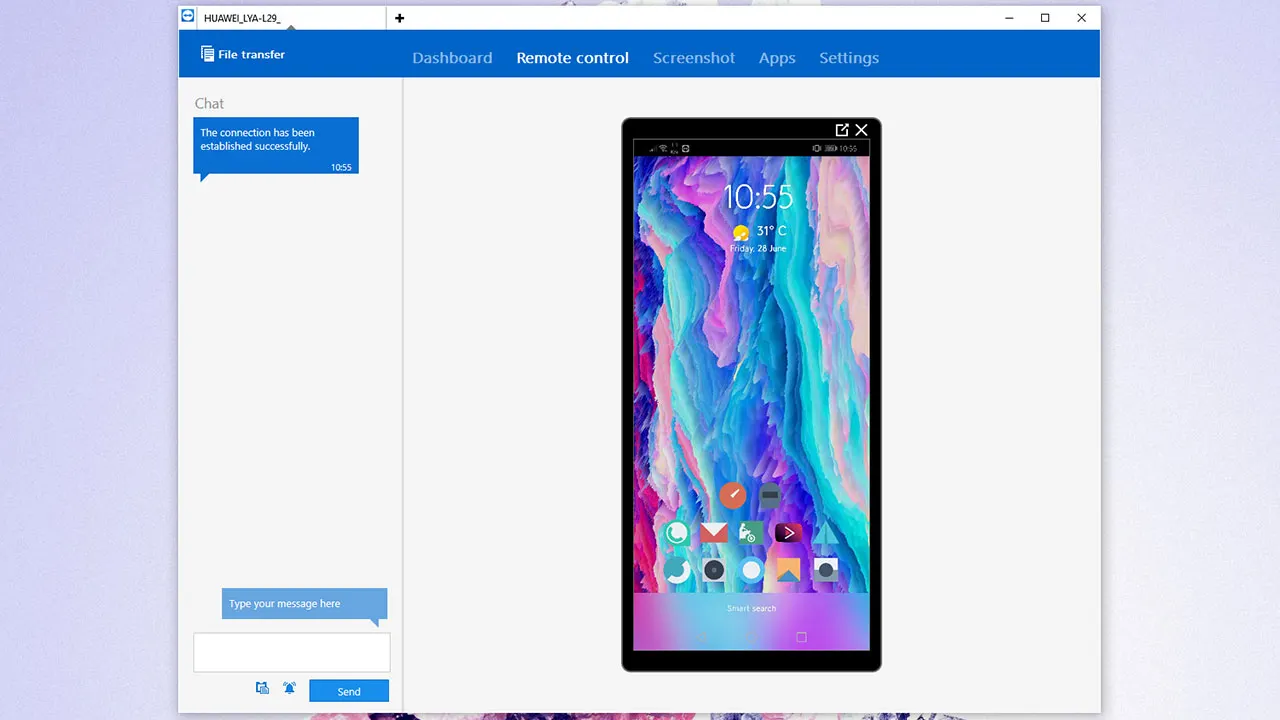Viewport: 1280px width, 720px height.
Task: Switch to the Dashboard tab
Action: (452, 58)
